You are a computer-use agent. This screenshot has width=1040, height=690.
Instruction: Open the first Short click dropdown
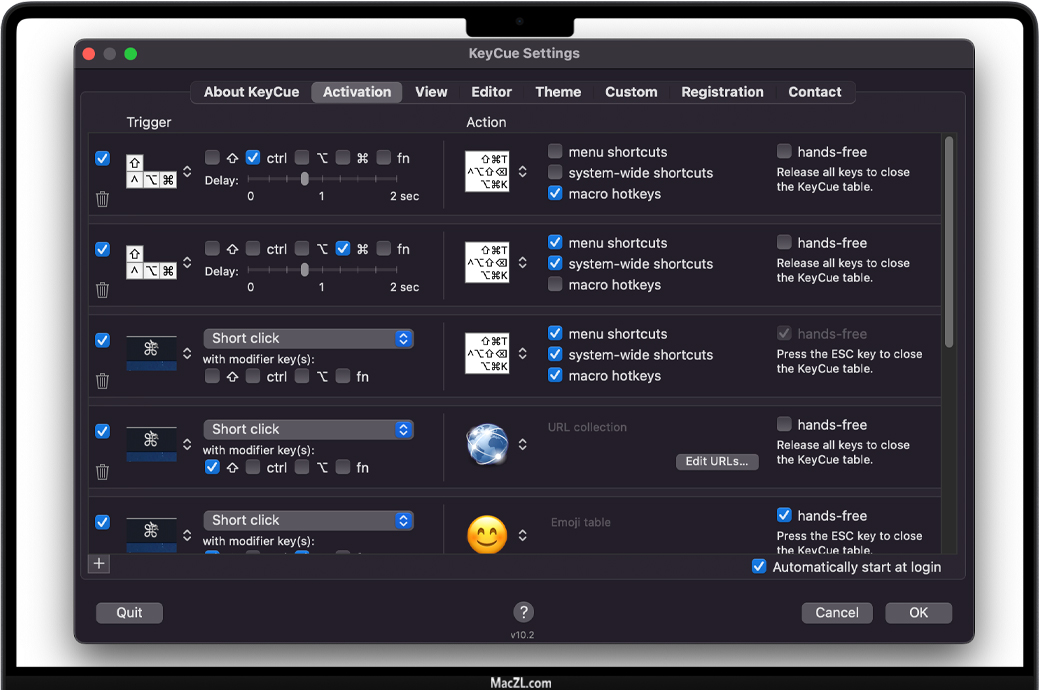[x=308, y=339]
